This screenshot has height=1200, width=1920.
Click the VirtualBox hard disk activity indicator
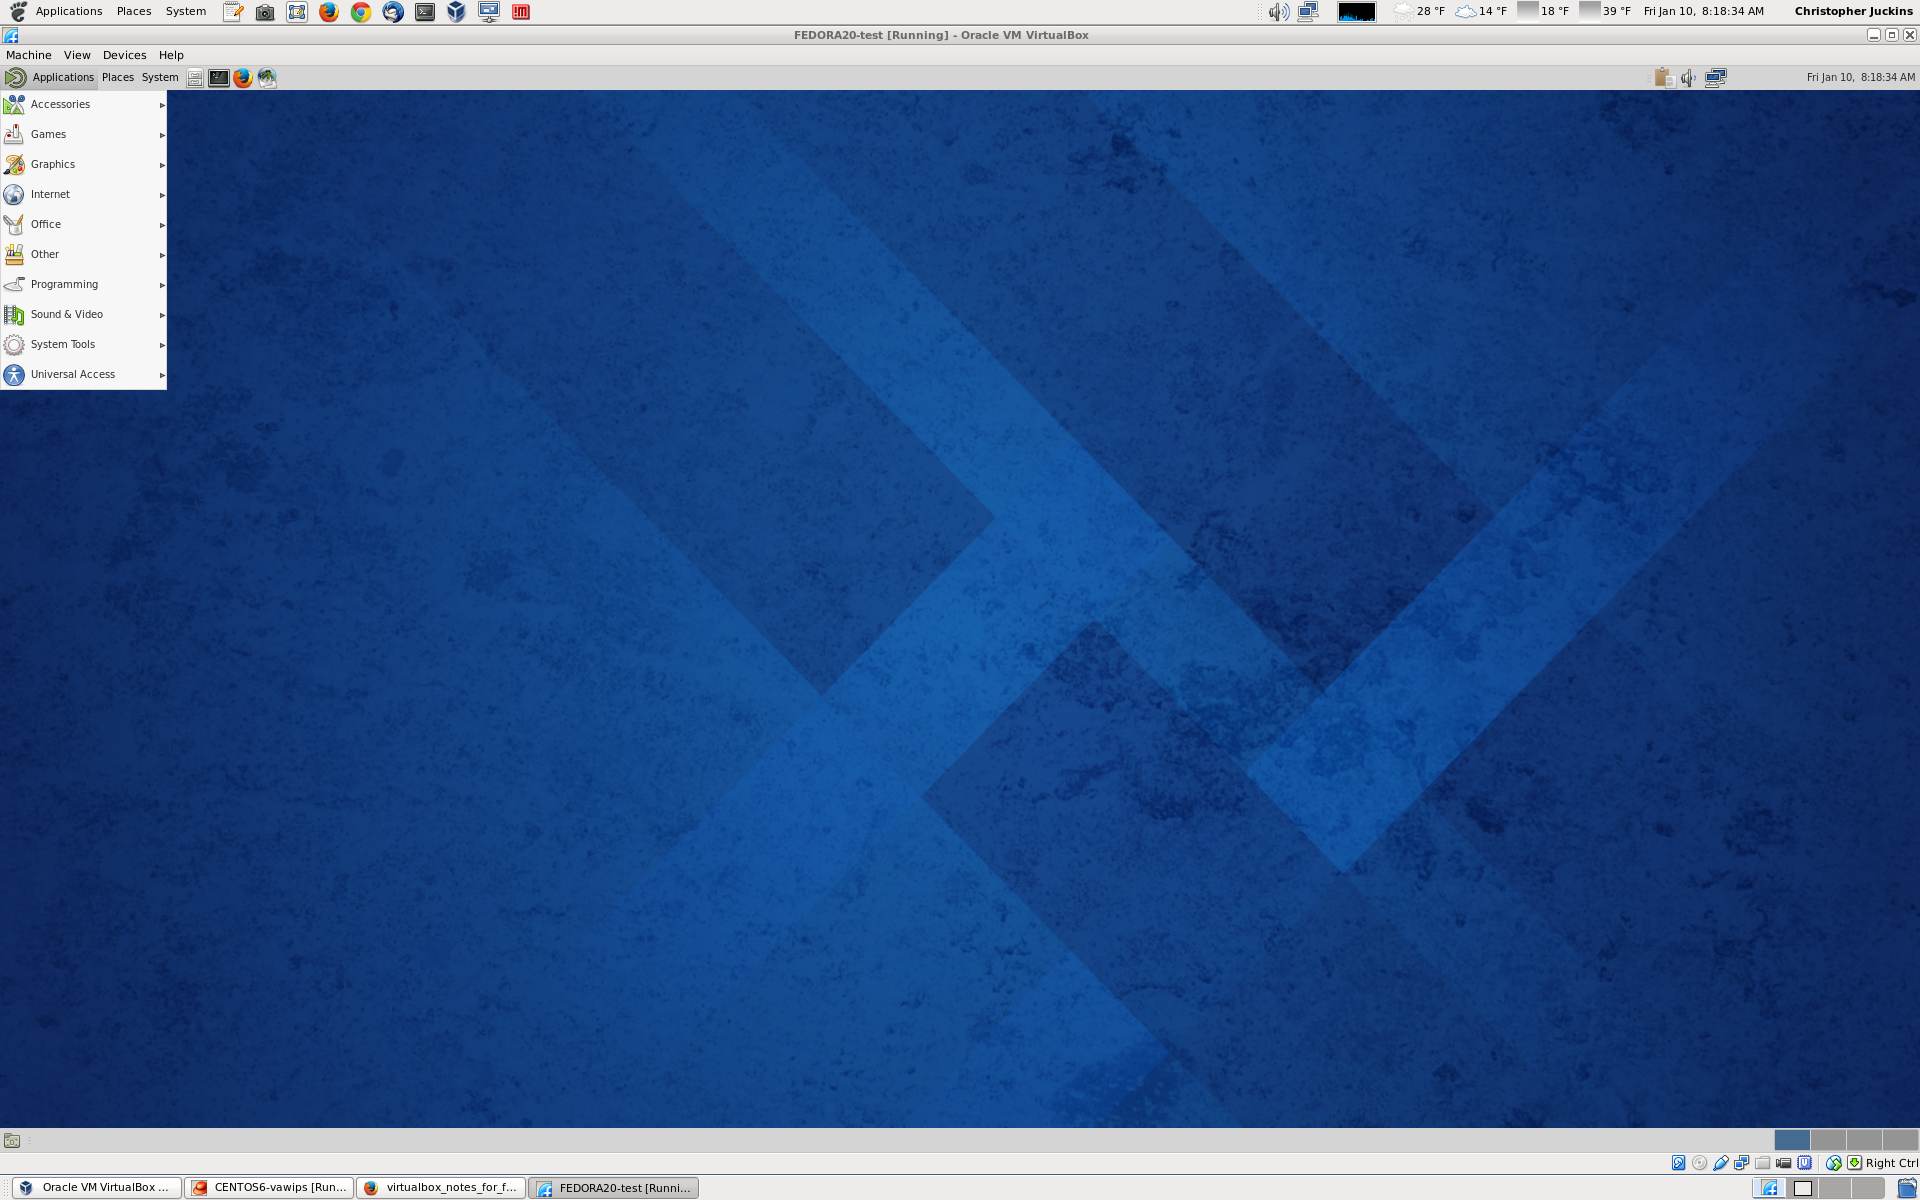pyautogui.click(x=1678, y=1163)
